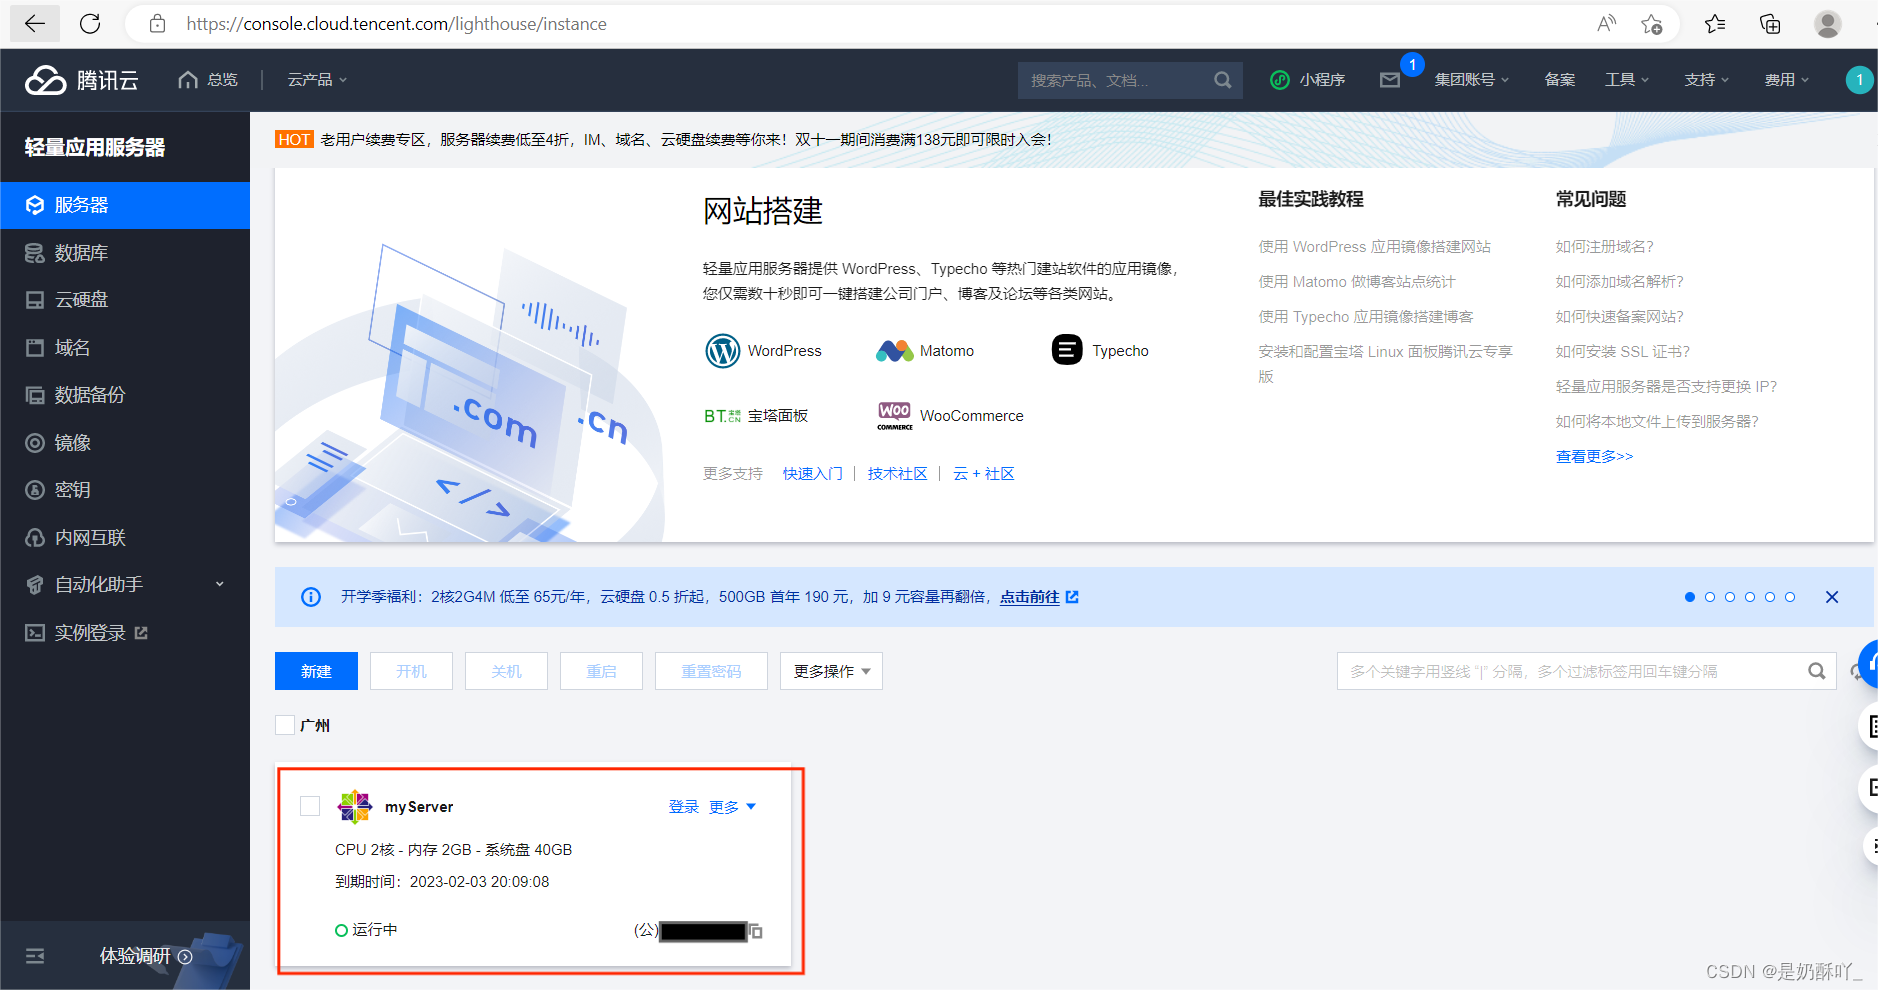1878x990 pixels.
Task: Expand the 集团账号 dropdown
Action: click(1472, 80)
